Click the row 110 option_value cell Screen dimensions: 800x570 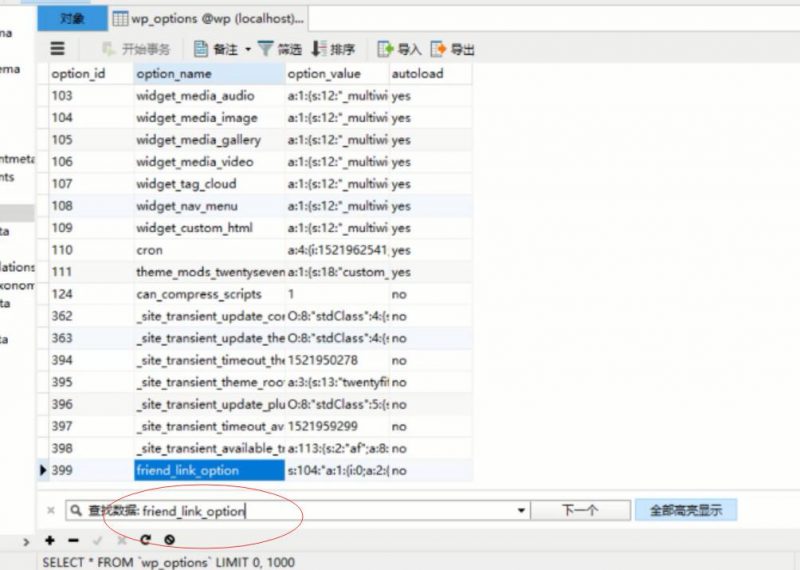coord(337,250)
